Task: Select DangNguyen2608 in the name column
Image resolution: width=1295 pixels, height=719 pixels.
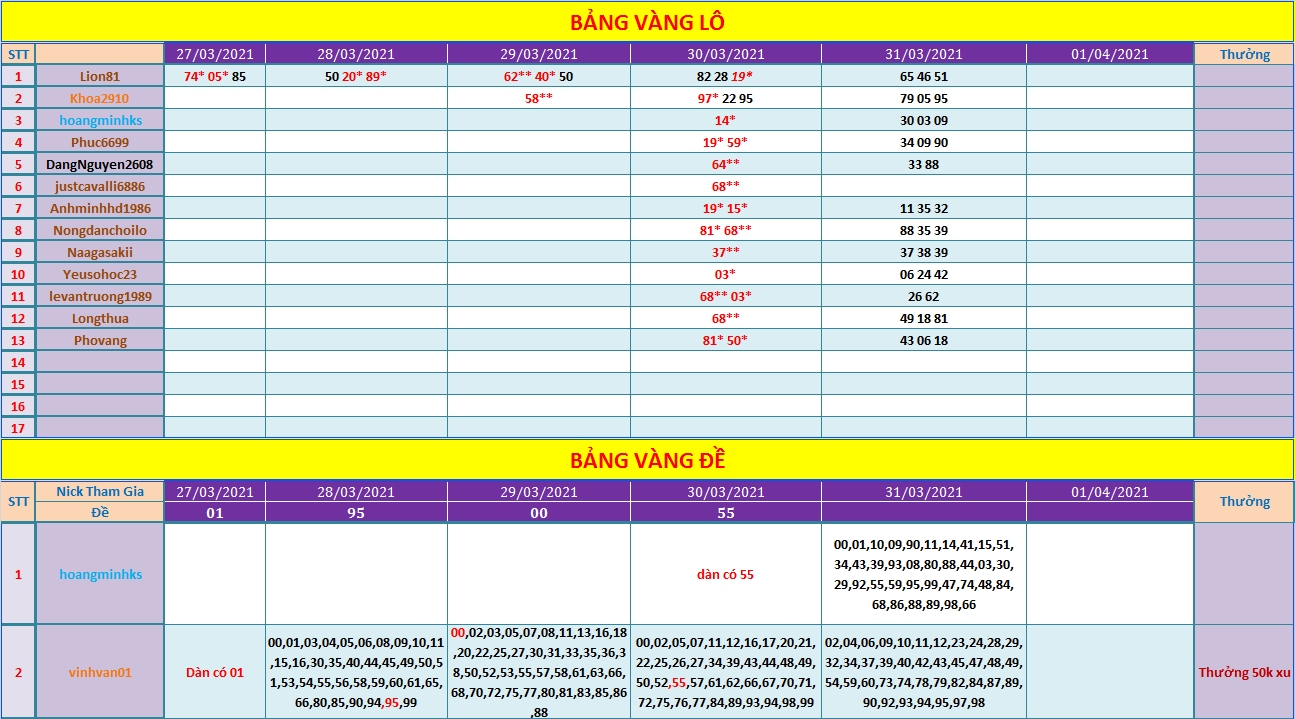Action: point(100,164)
